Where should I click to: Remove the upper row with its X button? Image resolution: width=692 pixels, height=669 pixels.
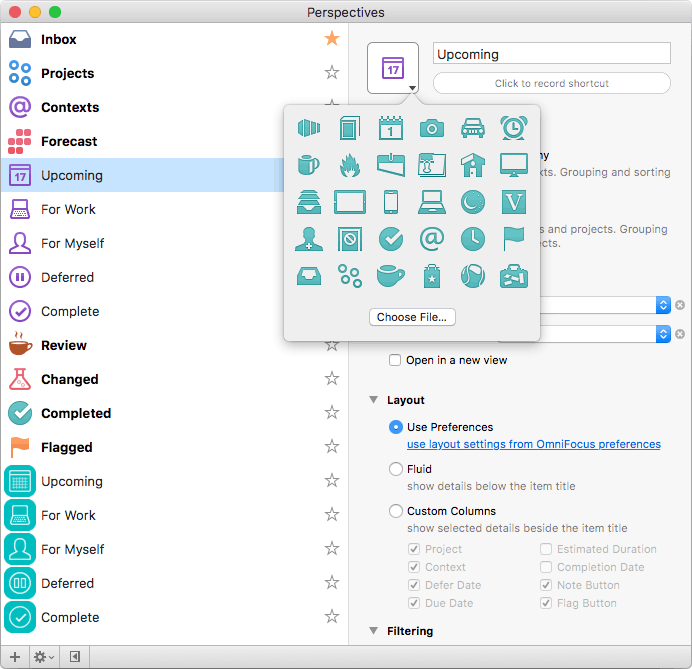coord(680,305)
